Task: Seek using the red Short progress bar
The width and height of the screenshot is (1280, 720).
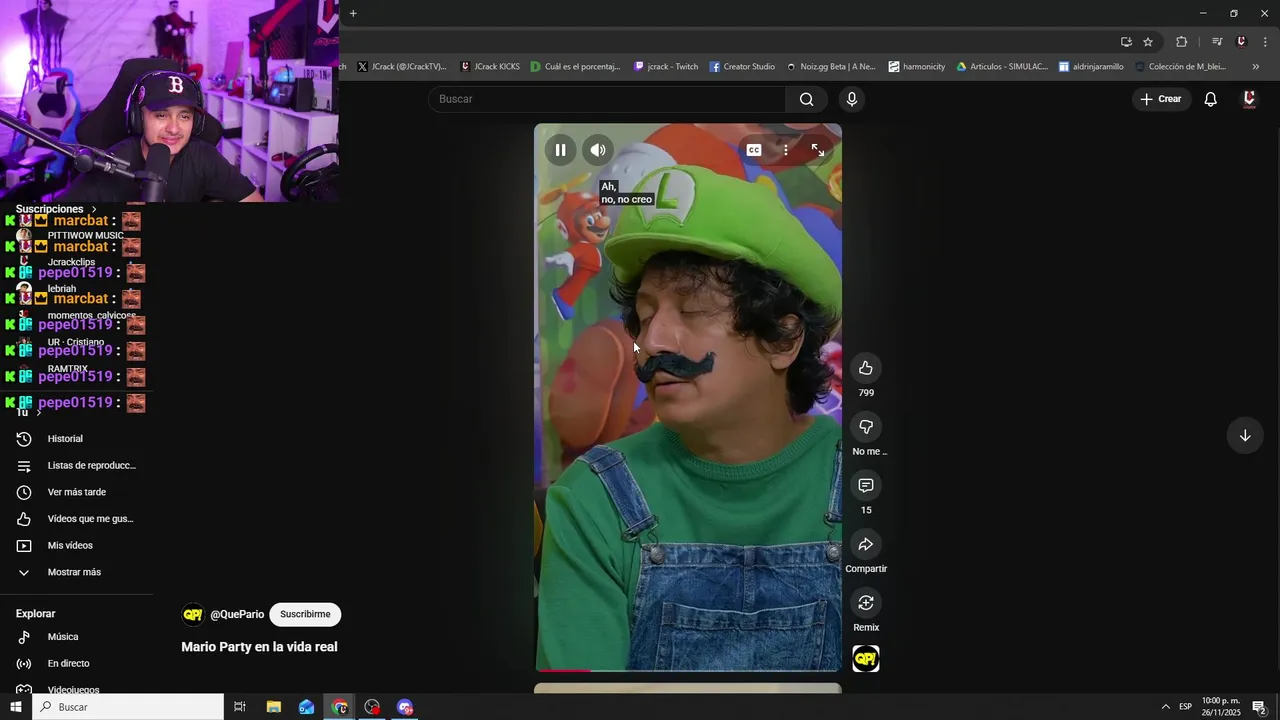Action: pyautogui.click(x=688, y=670)
